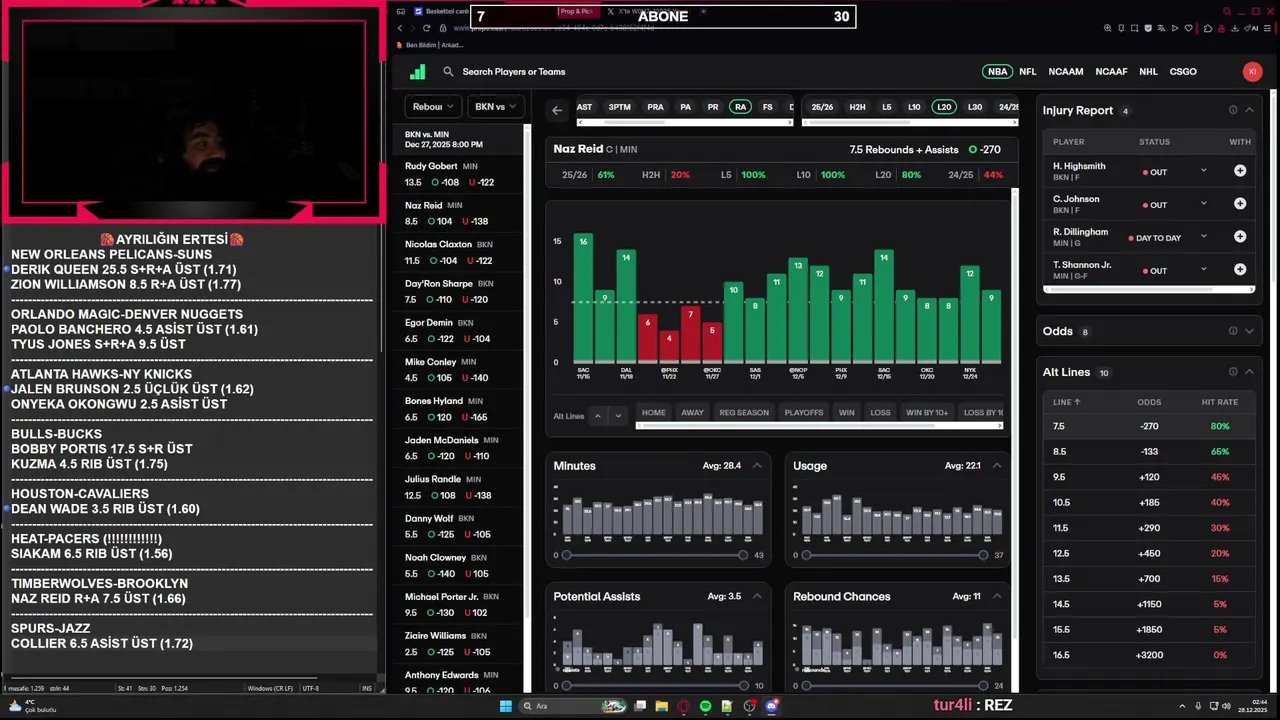Click Alt Lines panel info icon
Image resolution: width=1280 pixels, height=720 pixels.
tap(1233, 372)
